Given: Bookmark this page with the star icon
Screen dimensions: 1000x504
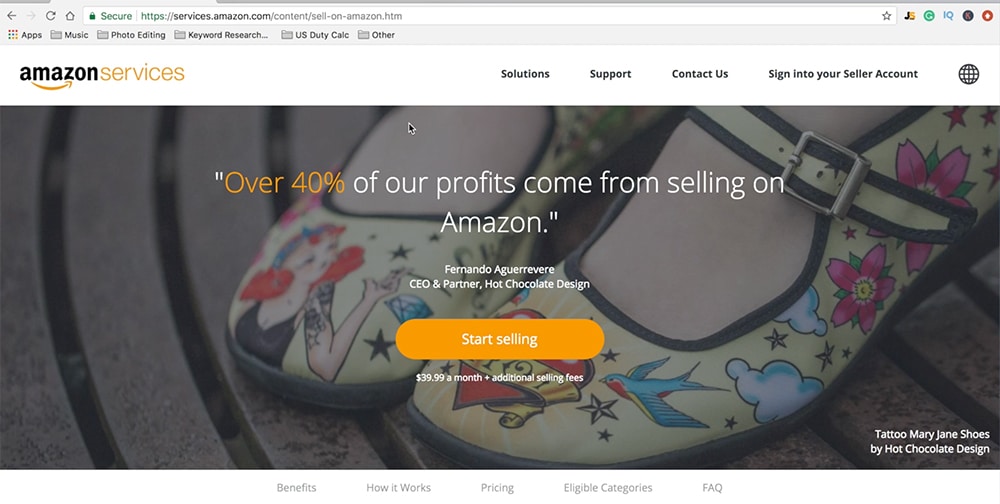Looking at the screenshot, I should pyautogui.click(x=886, y=16).
